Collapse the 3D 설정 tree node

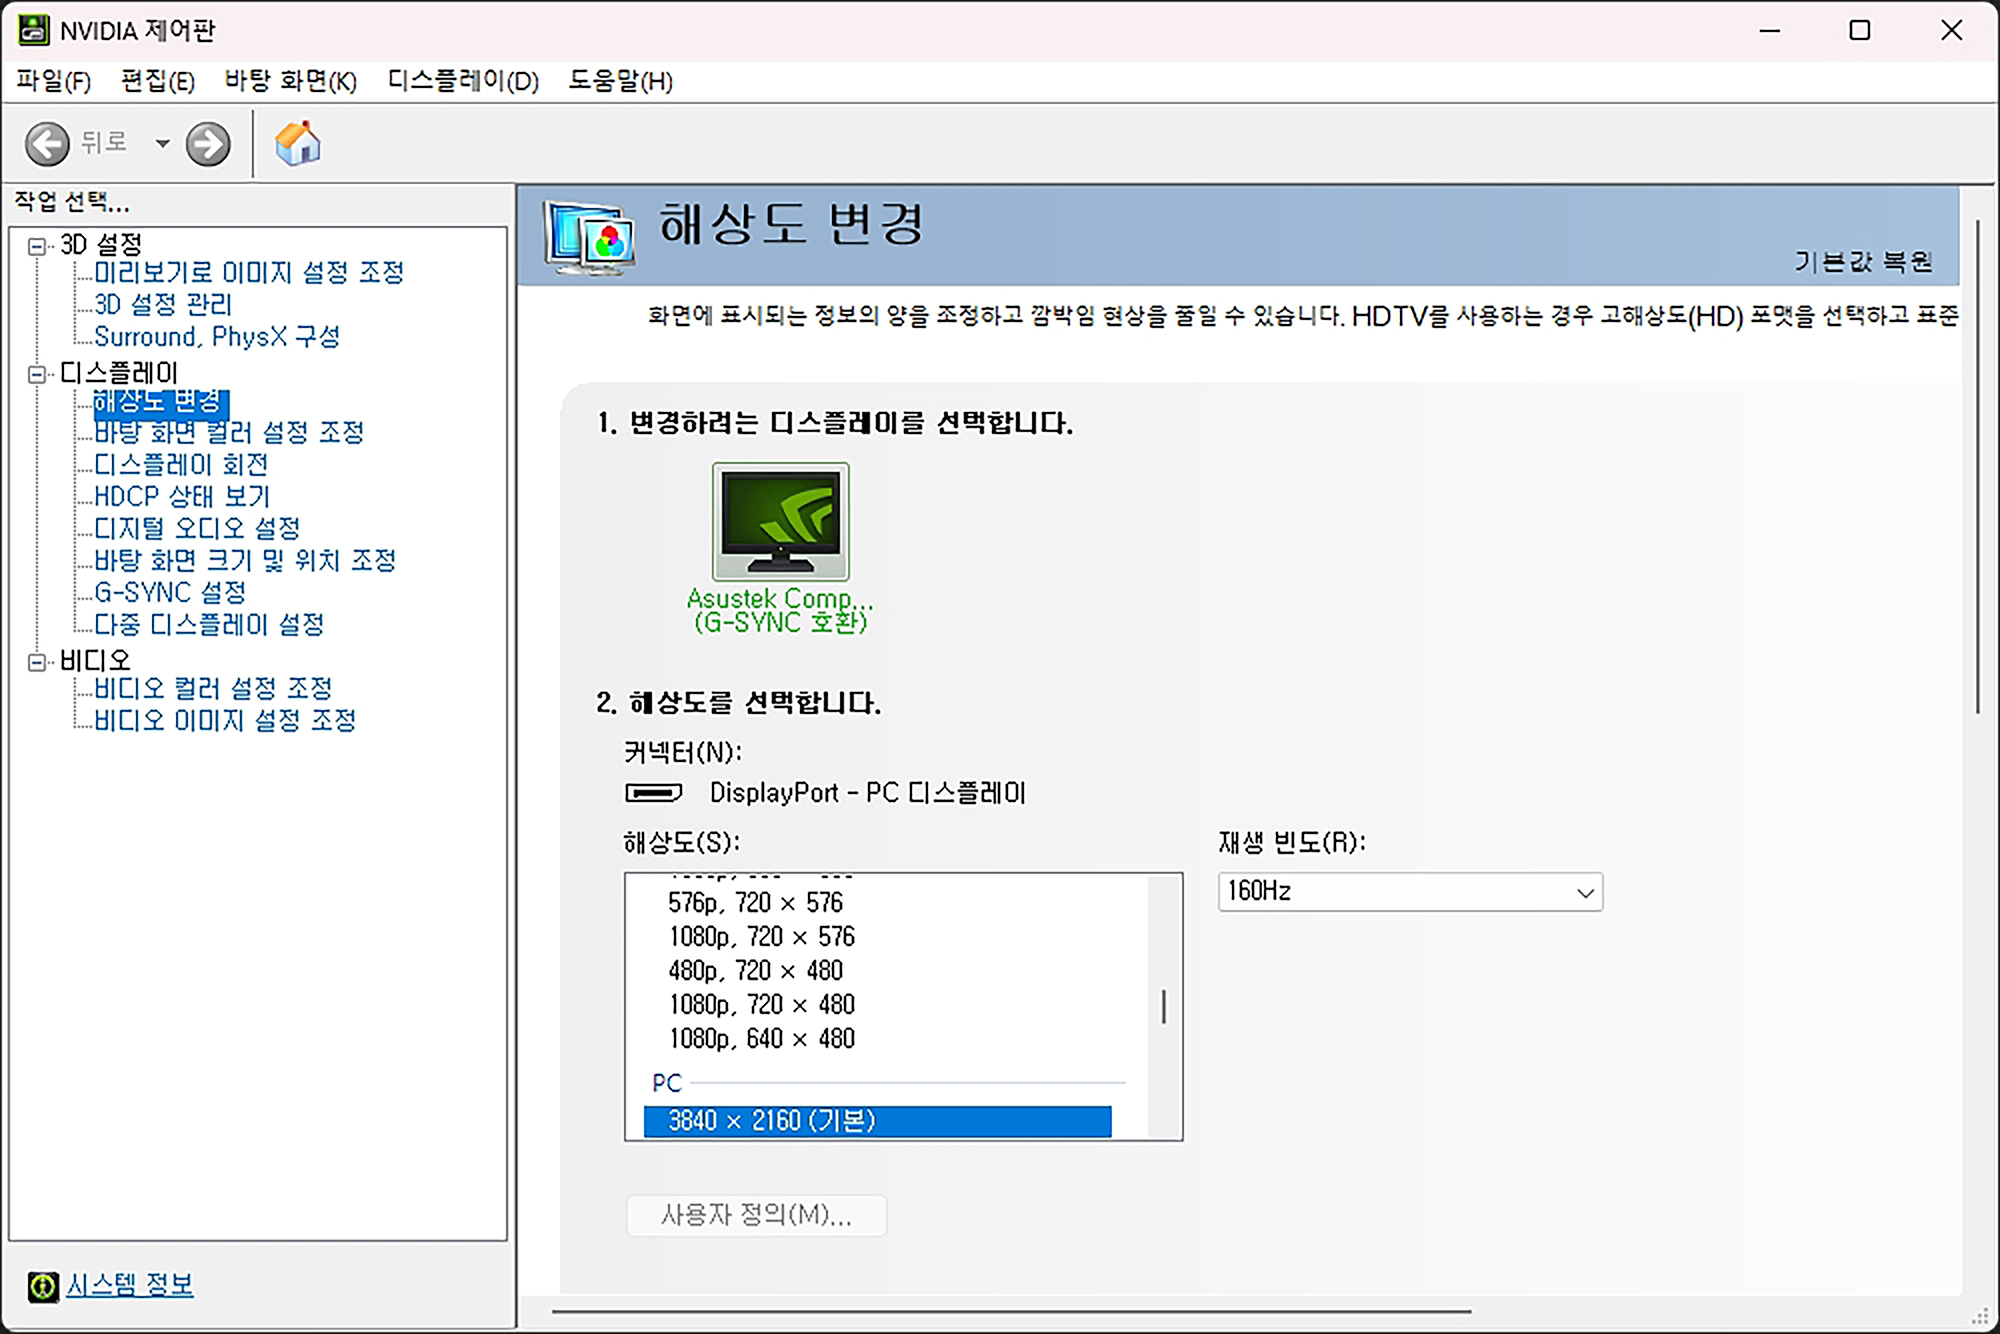(x=37, y=246)
